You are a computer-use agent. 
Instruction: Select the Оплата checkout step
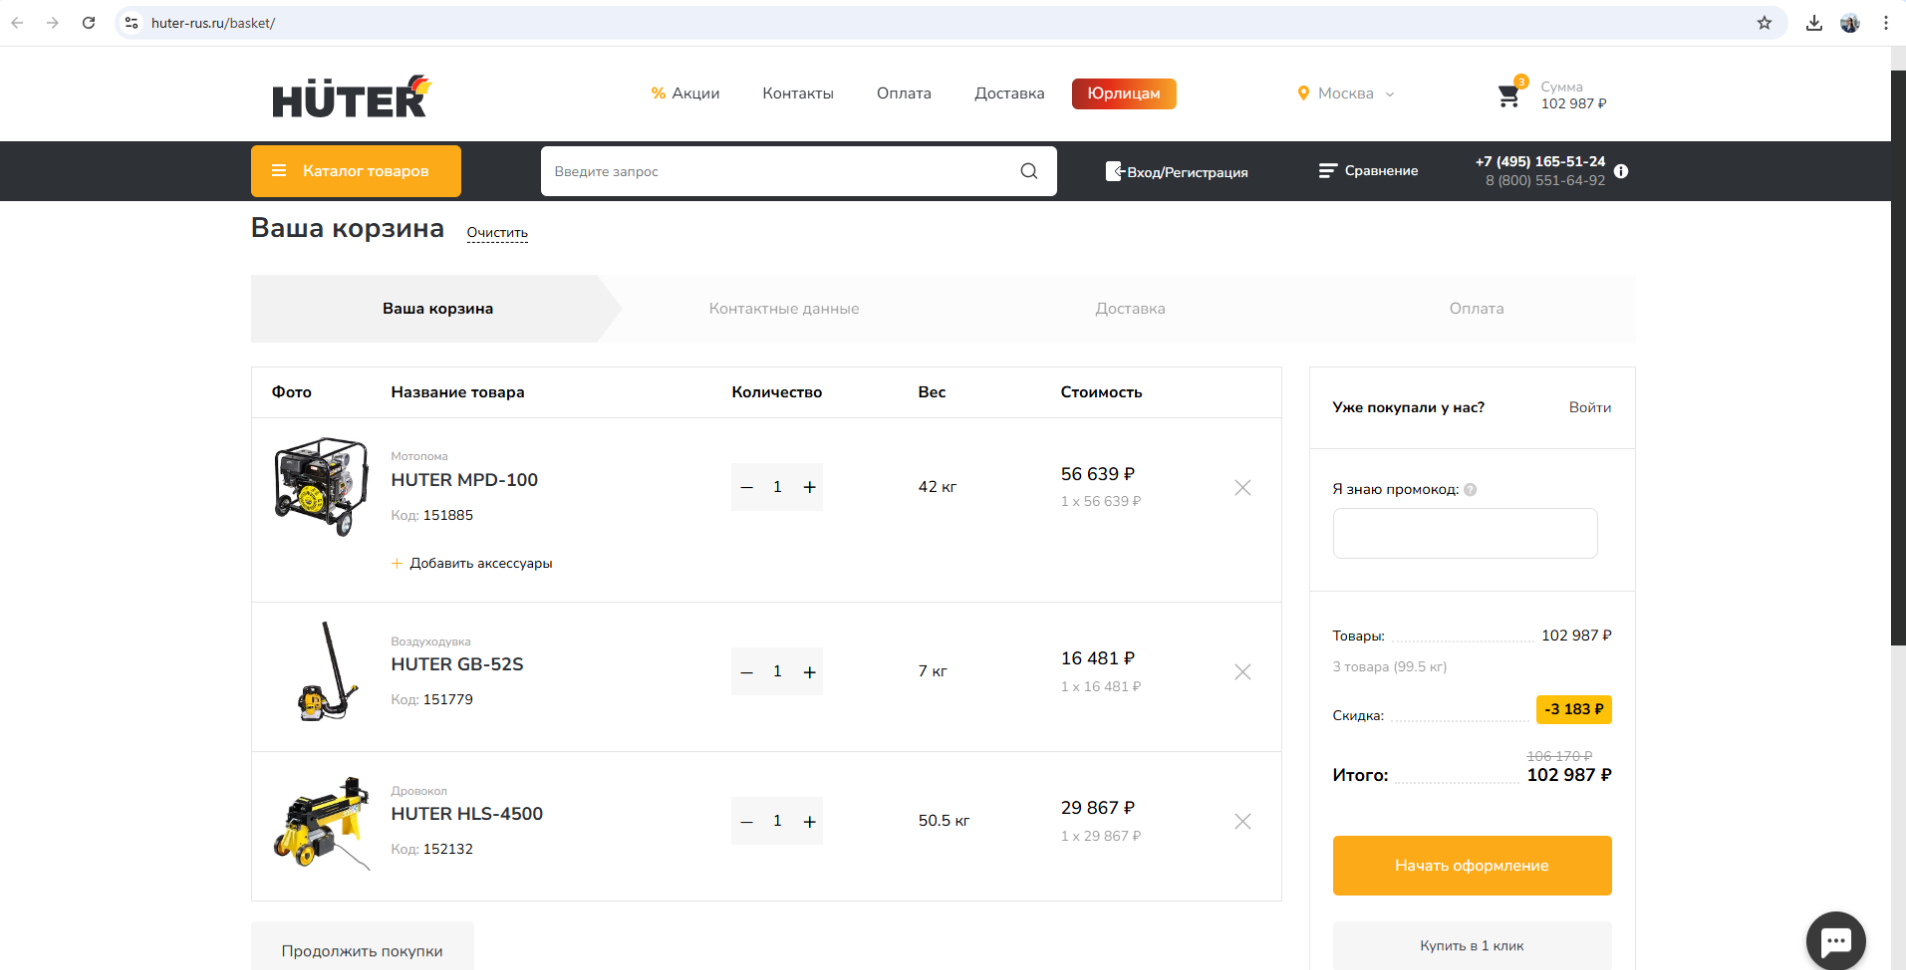coord(1476,308)
